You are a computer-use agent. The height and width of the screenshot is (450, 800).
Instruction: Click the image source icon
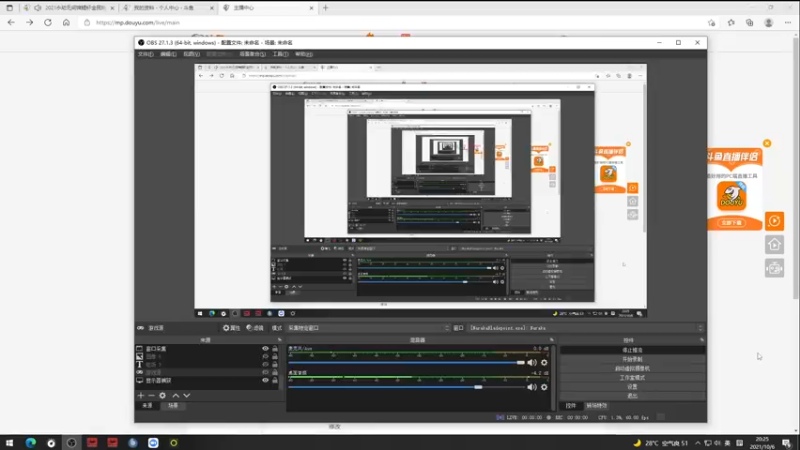click(139, 357)
